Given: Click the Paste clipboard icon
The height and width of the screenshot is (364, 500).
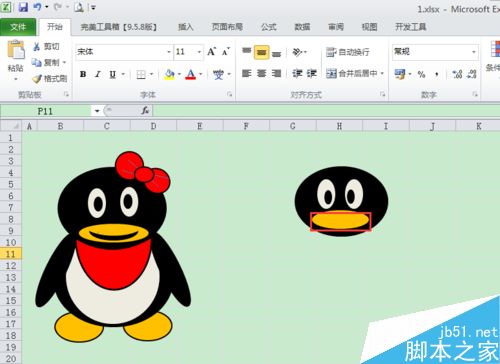Looking at the screenshot, I should 16,49.
